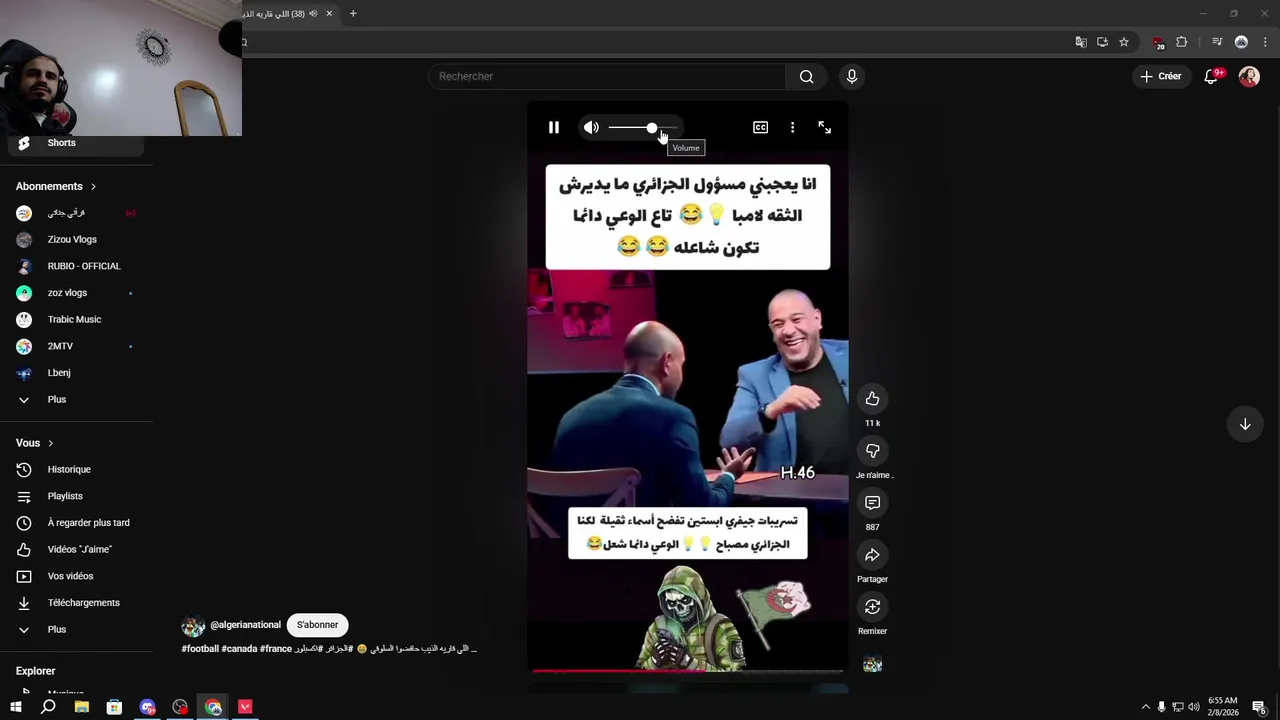The height and width of the screenshot is (720, 1280).
Task: Subscribe via S'abonner button
Action: pos(317,625)
